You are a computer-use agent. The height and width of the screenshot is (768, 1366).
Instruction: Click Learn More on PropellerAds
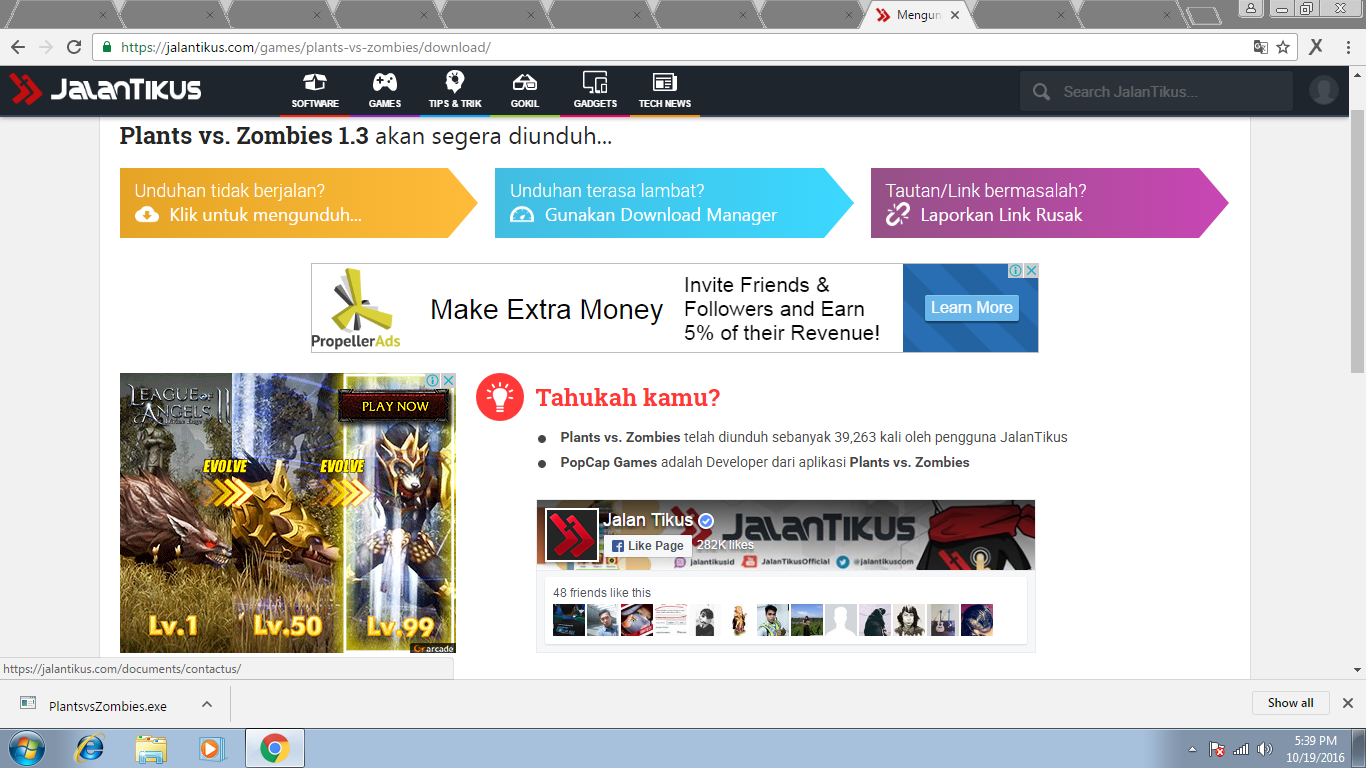pos(971,307)
